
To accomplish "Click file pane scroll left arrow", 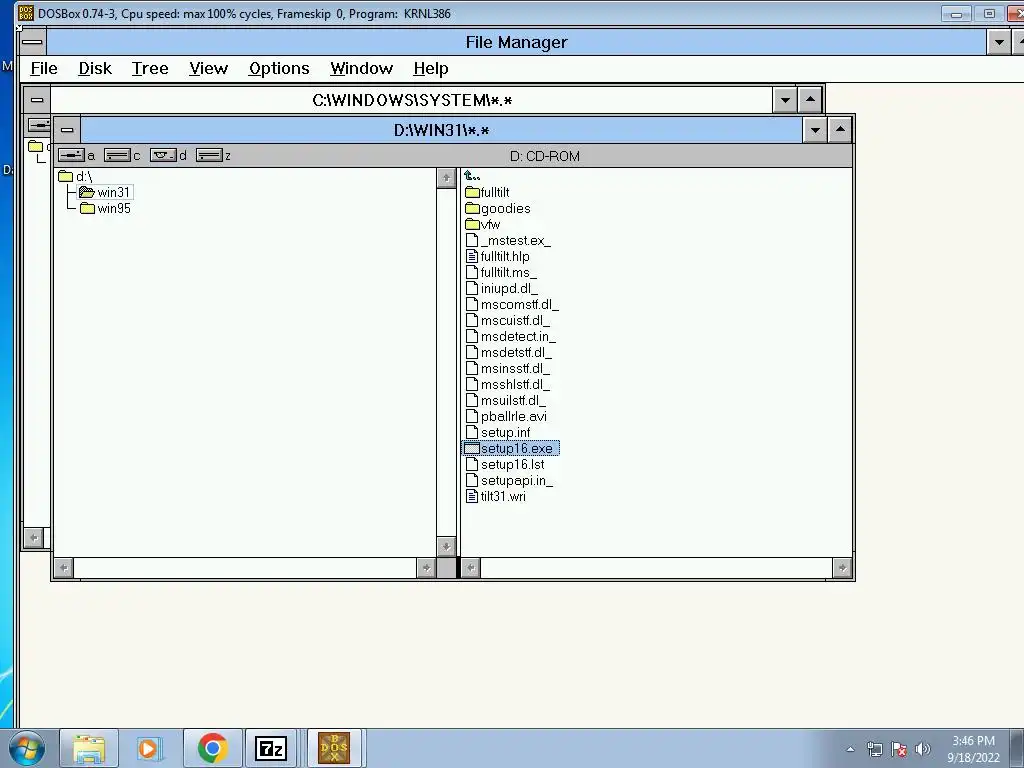I will pyautogui.click(x=471, y=568).
